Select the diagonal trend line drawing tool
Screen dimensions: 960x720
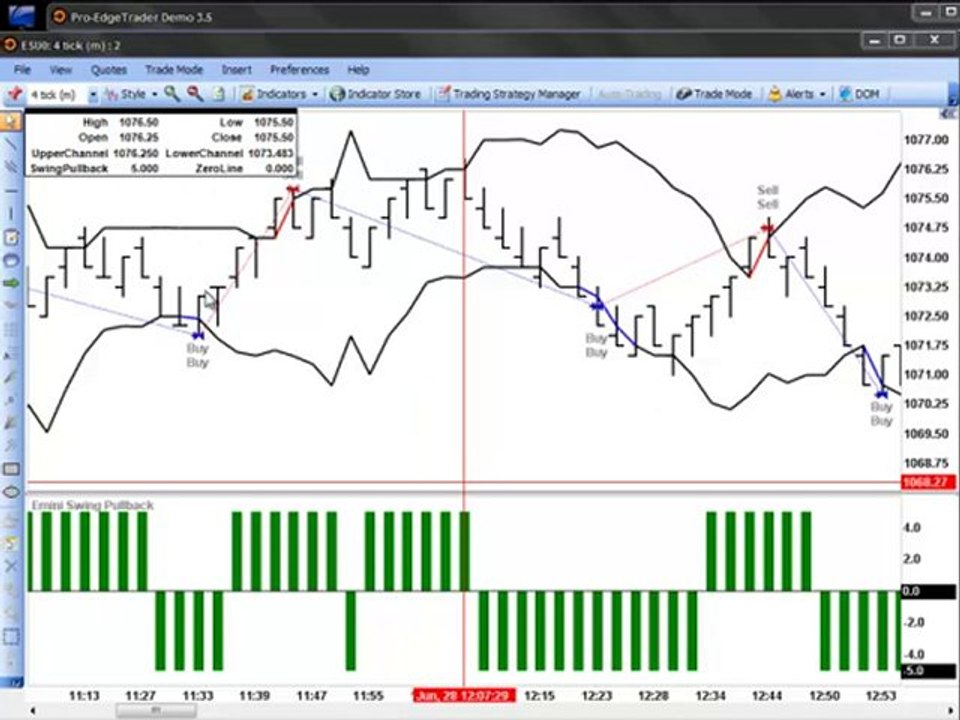point(11,144)
